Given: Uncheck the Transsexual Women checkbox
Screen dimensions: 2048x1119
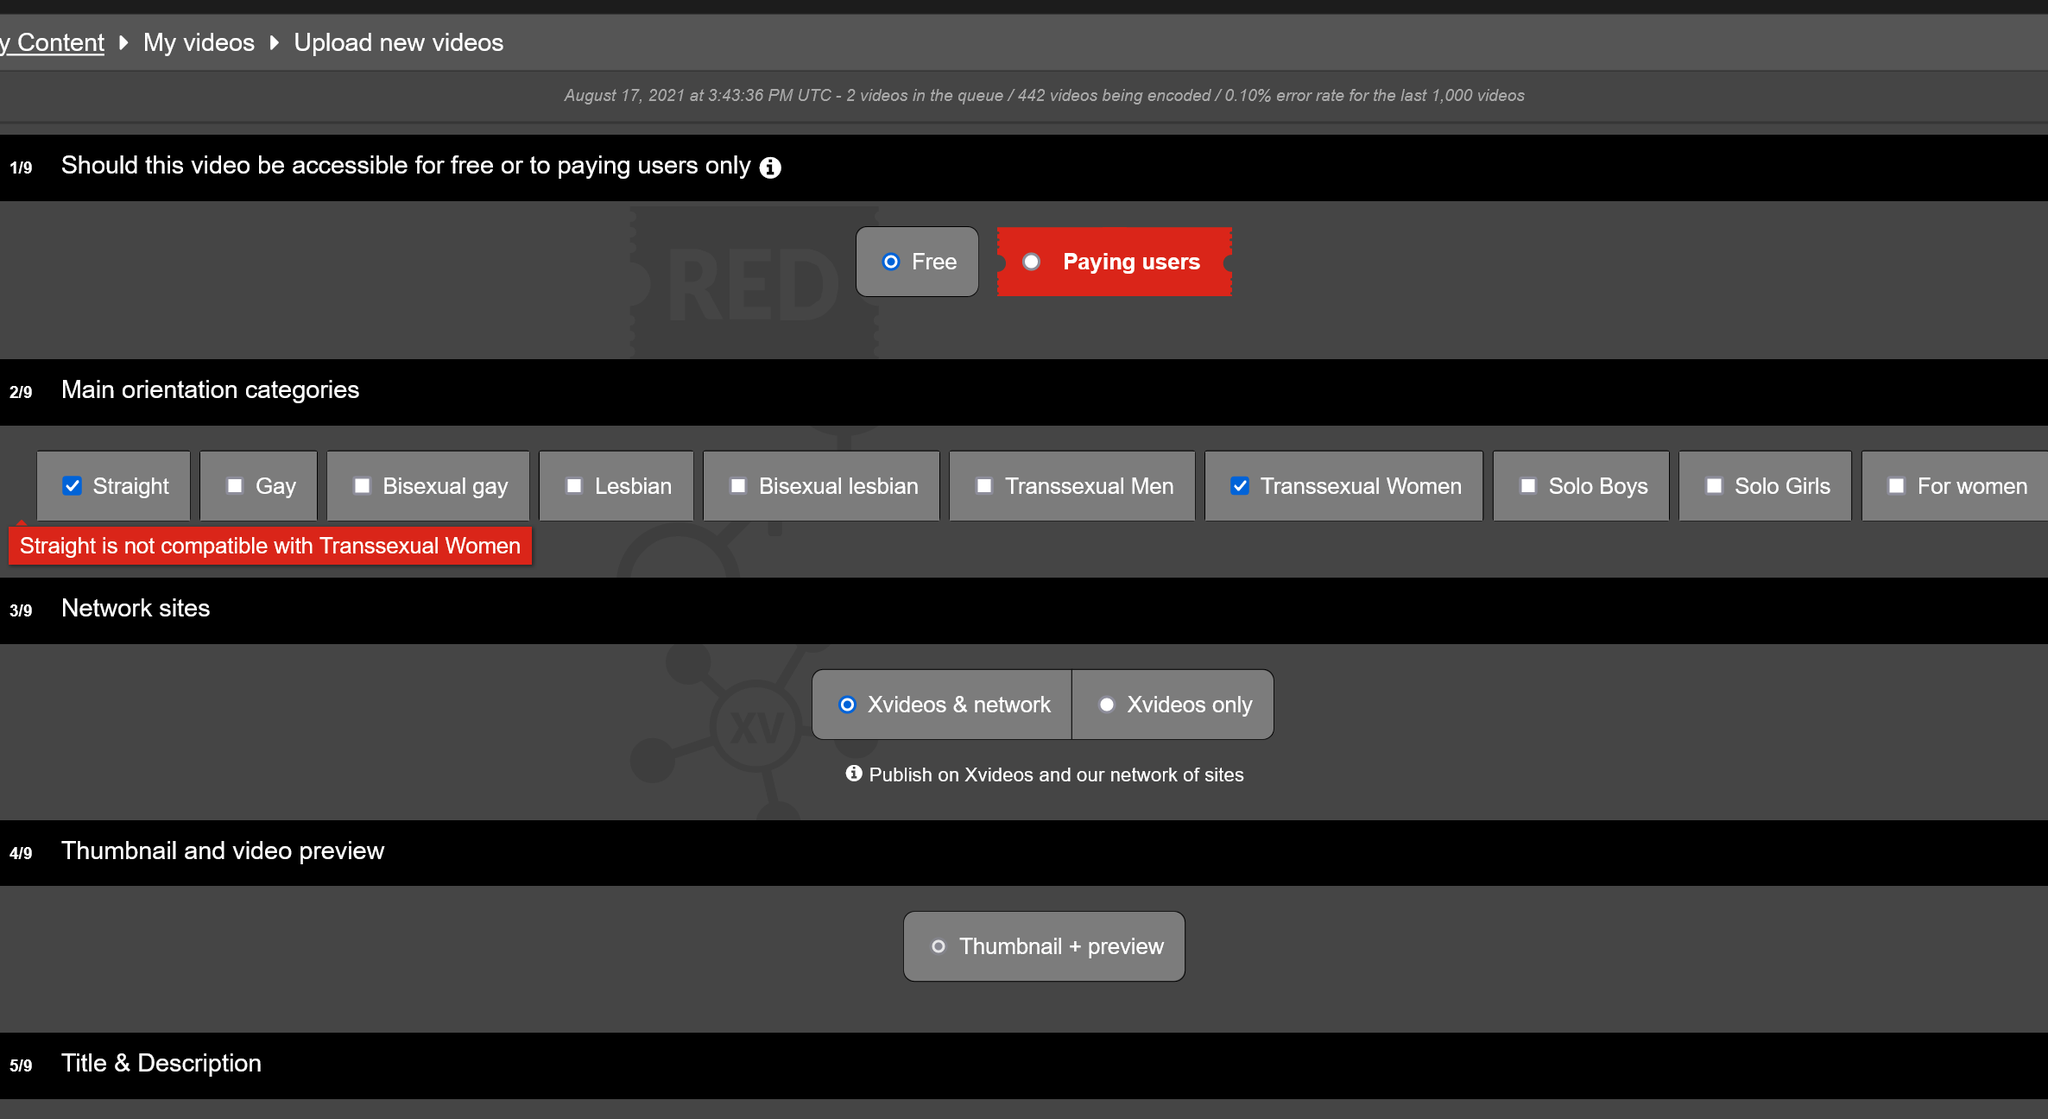Looking at the screenshot, I should tap(1240, 486).
